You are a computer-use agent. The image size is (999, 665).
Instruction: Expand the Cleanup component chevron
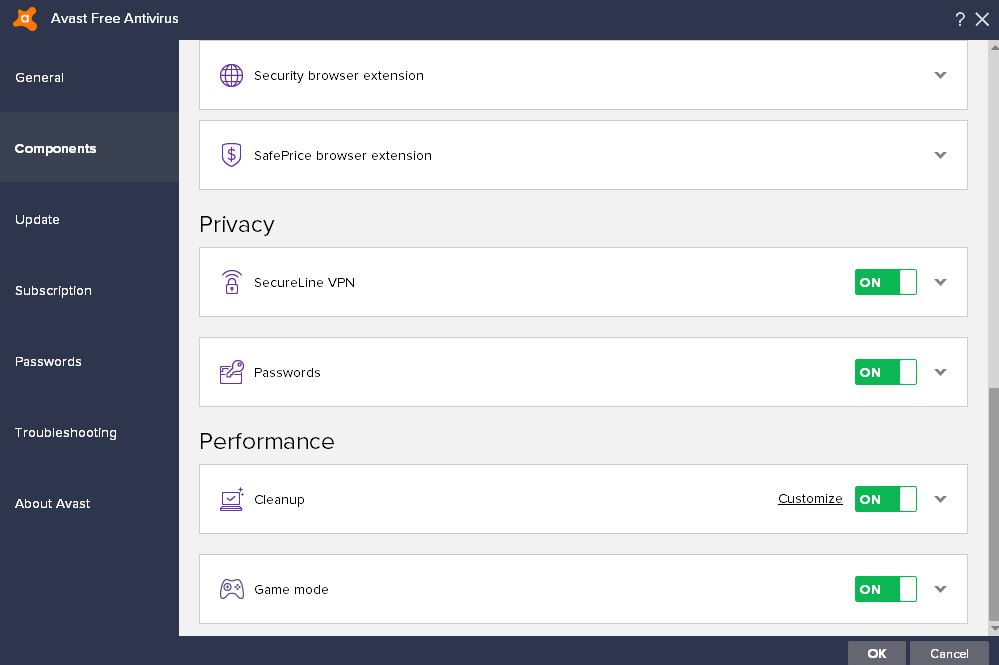[940, 499]
